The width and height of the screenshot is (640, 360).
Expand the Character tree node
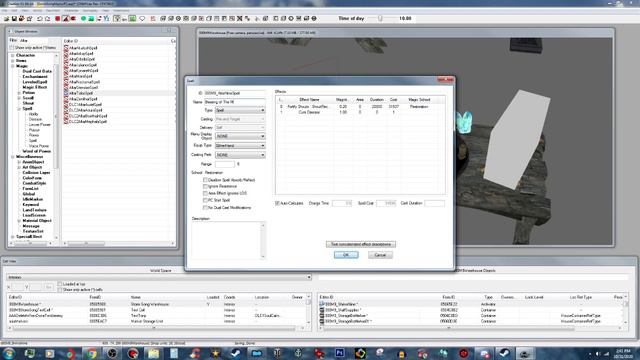(x=13, y=56)
